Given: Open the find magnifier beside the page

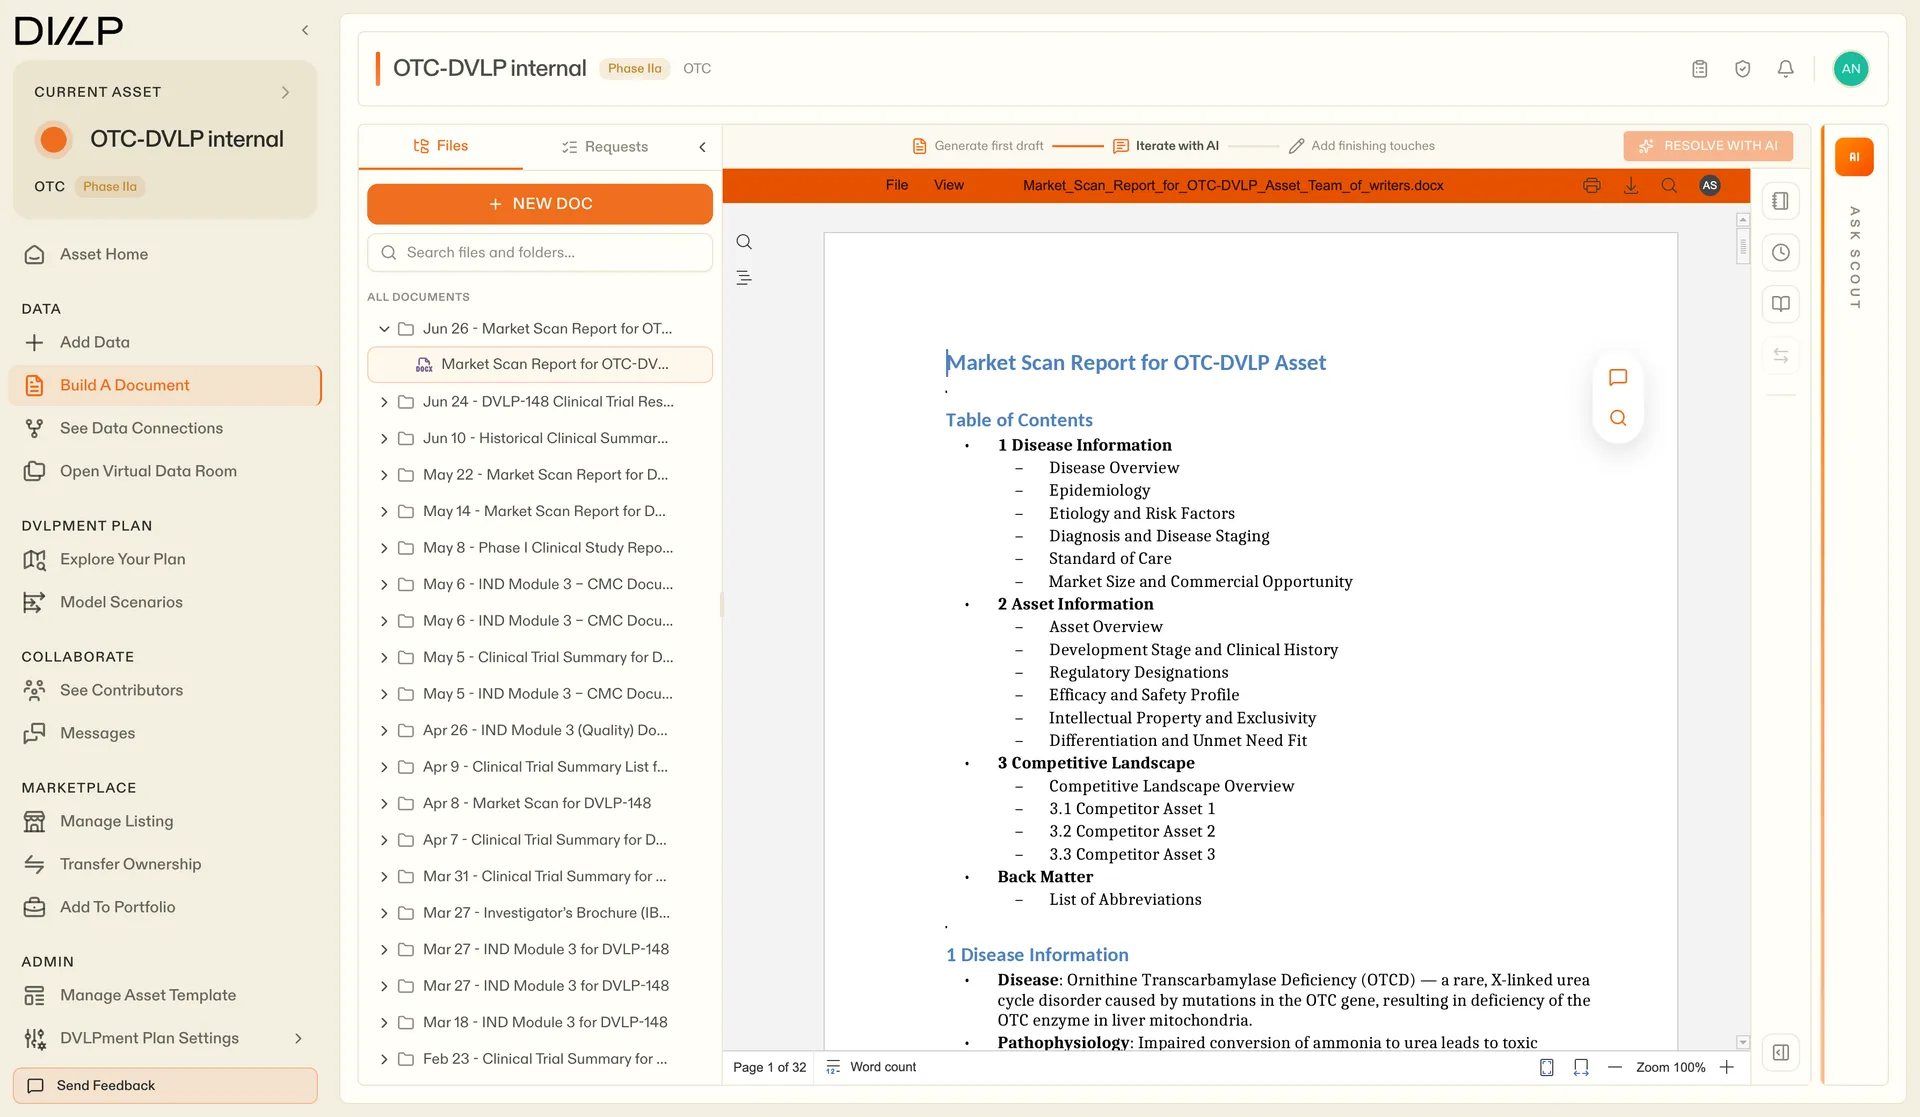Looking at the screenshot, I should click(744, 242).
